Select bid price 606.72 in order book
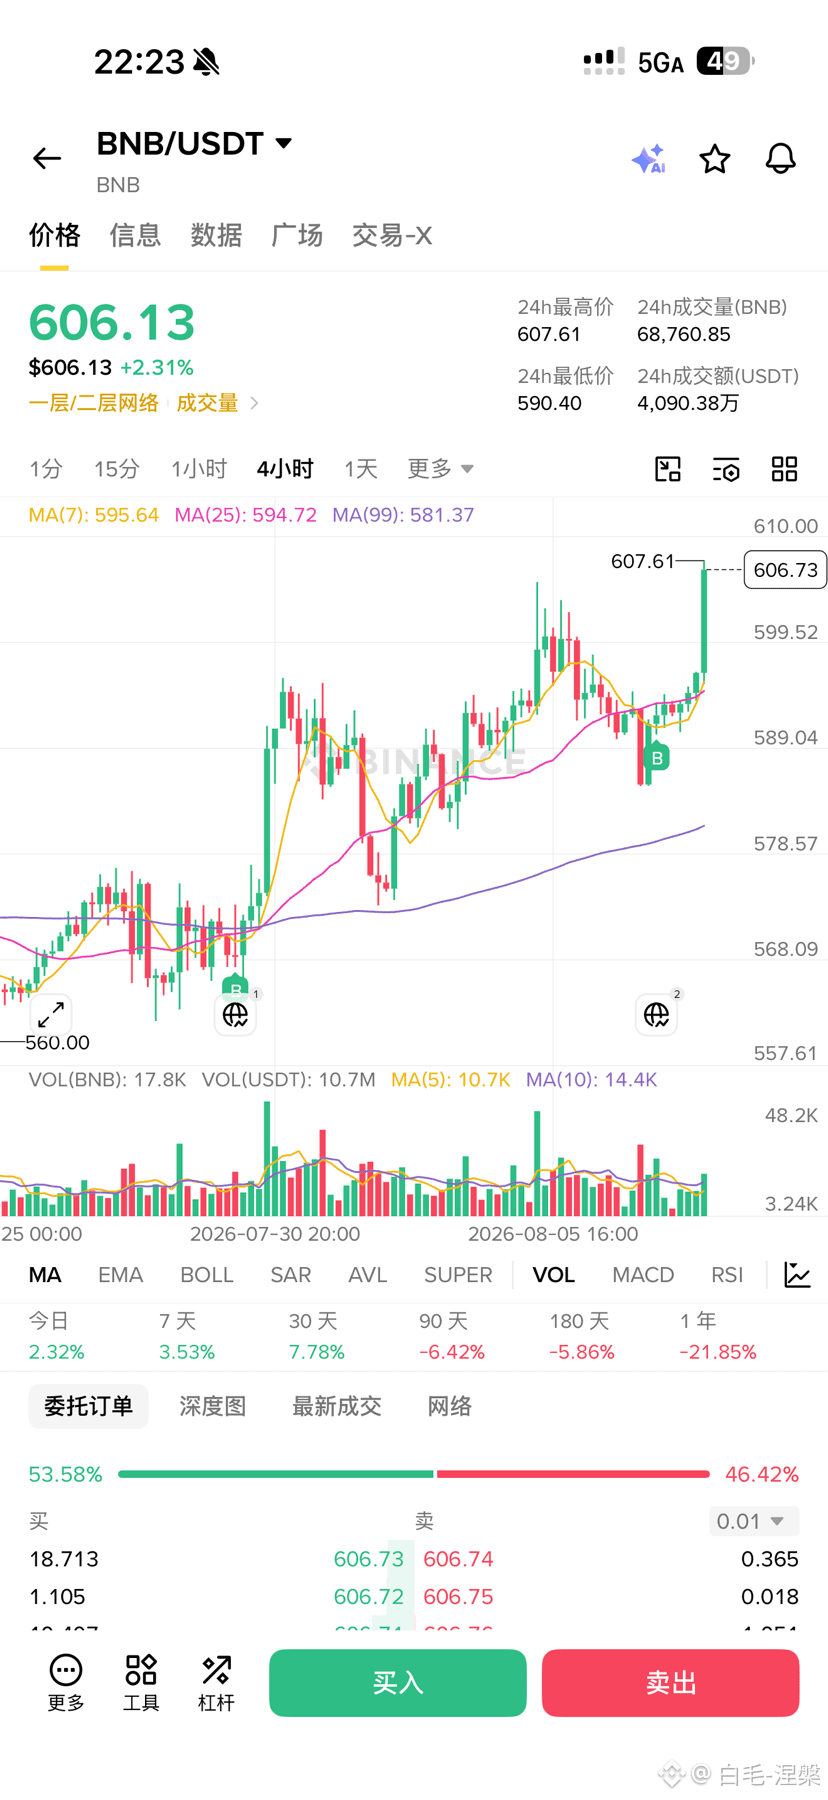Viewport: 828px width, 1800px height. (x=369, y=1597)
